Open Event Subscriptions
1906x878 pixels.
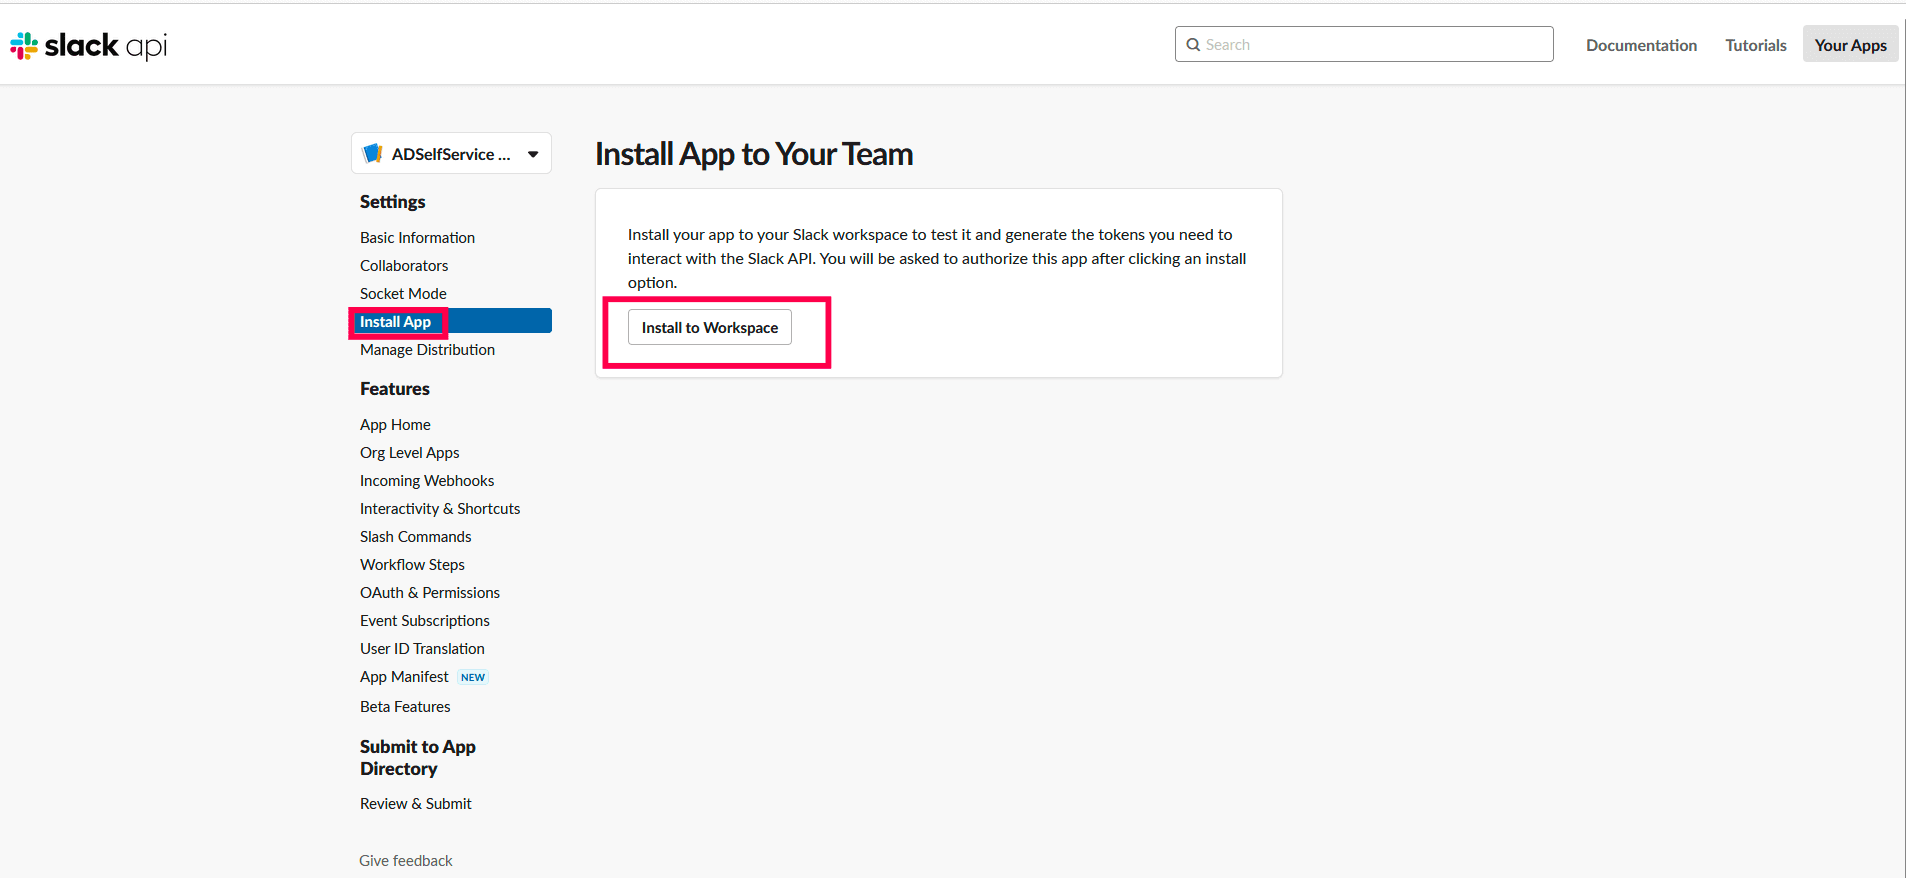(425, 621)
